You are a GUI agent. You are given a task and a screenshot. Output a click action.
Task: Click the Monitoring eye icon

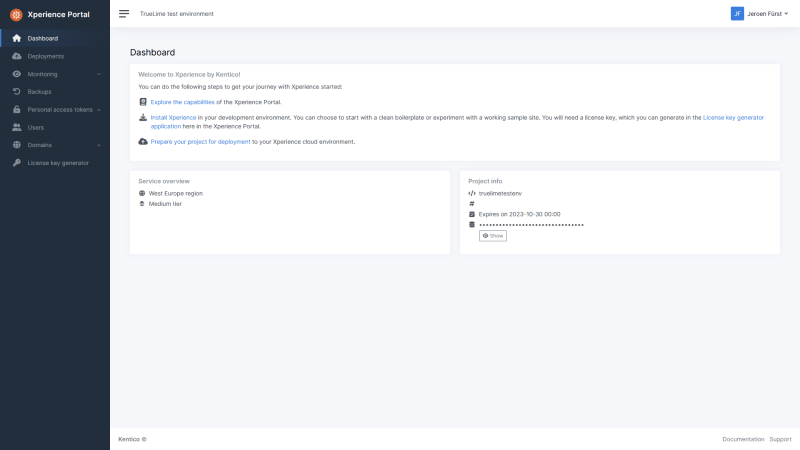(17, 74)
